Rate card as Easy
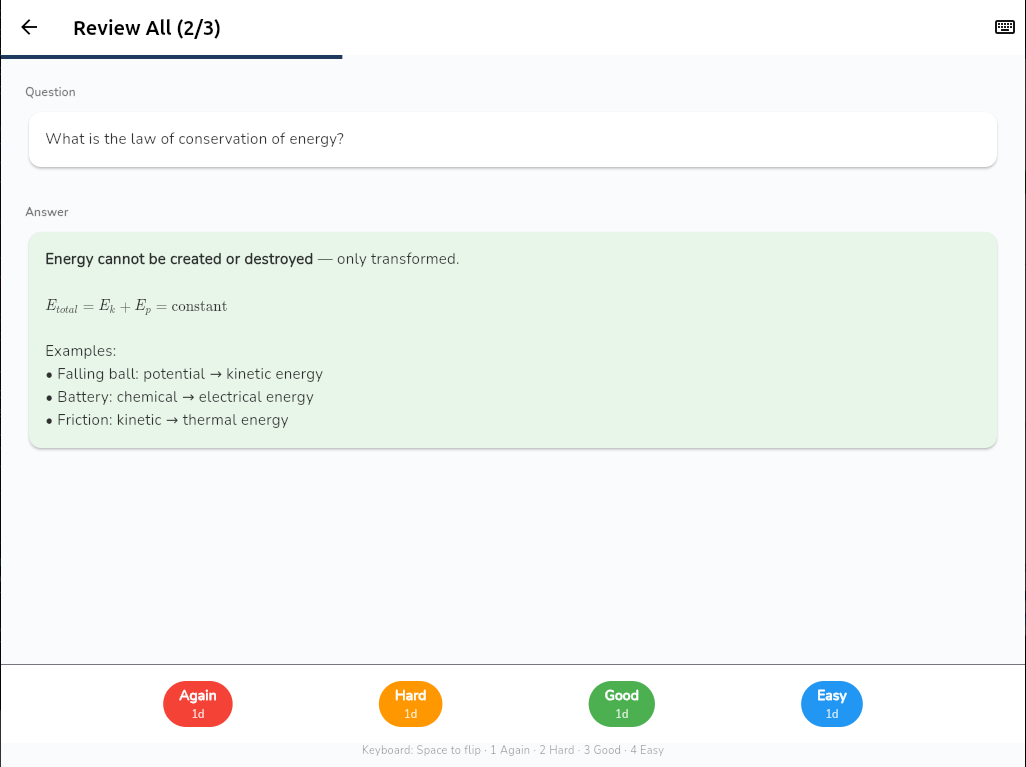 coord(832,704)
